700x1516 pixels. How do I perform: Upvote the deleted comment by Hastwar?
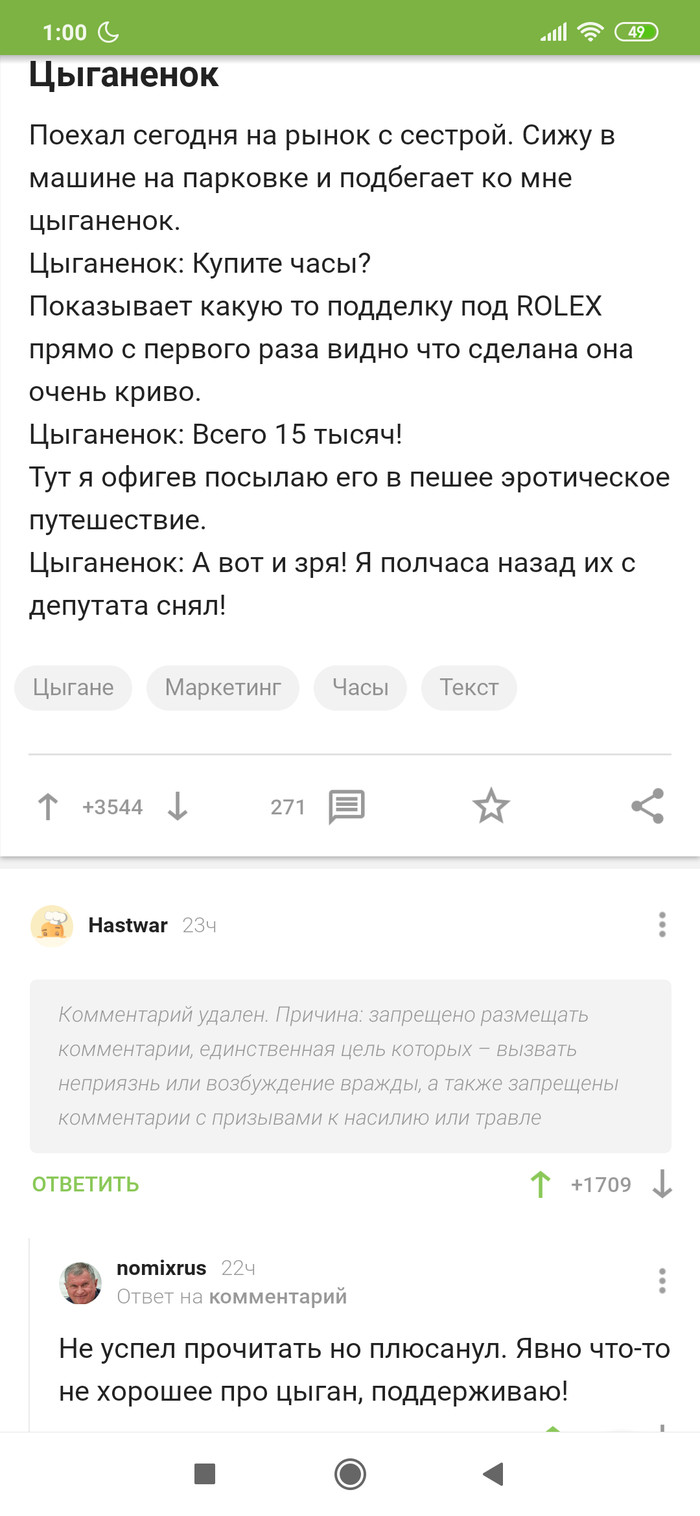coord(541,1183)
